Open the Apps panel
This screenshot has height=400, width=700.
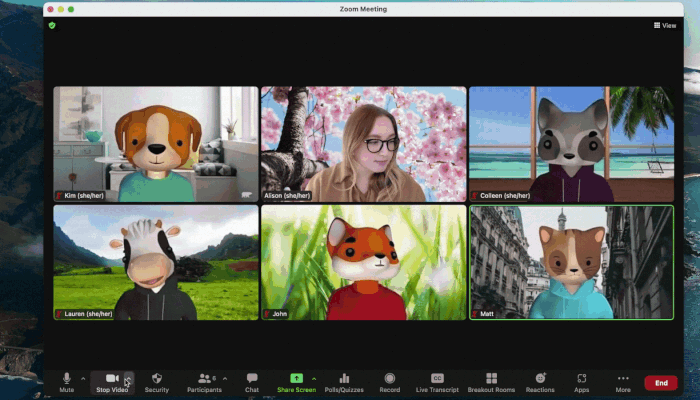pos(582,381)
